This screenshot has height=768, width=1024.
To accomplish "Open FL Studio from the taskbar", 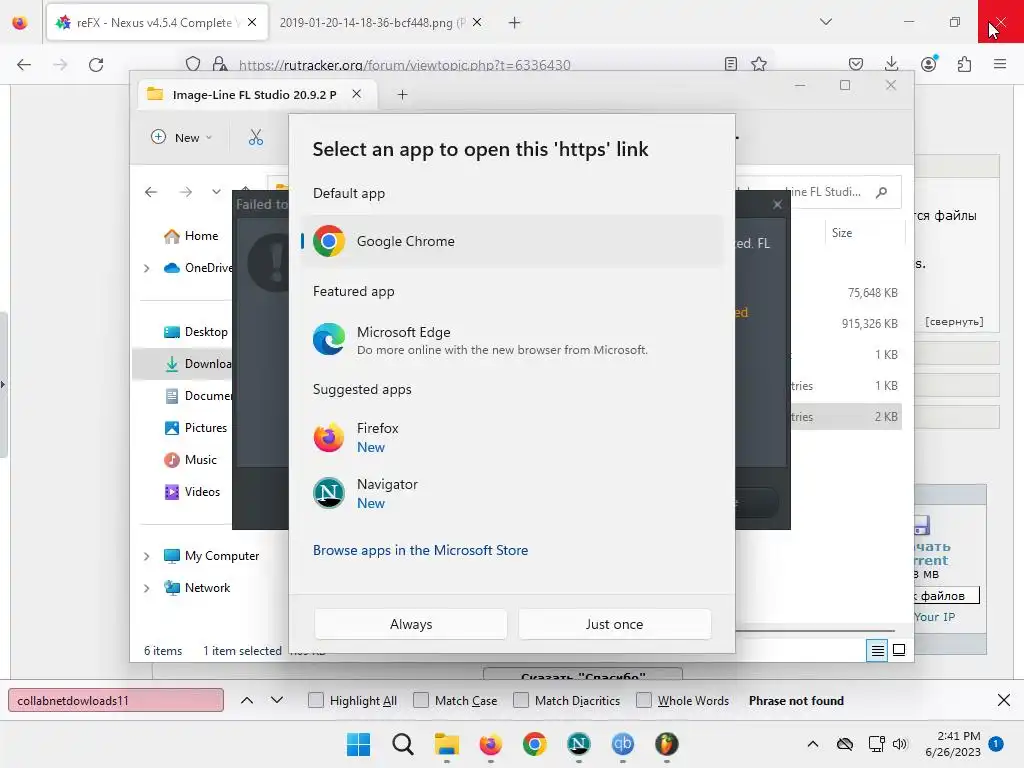I will [667, 744].
